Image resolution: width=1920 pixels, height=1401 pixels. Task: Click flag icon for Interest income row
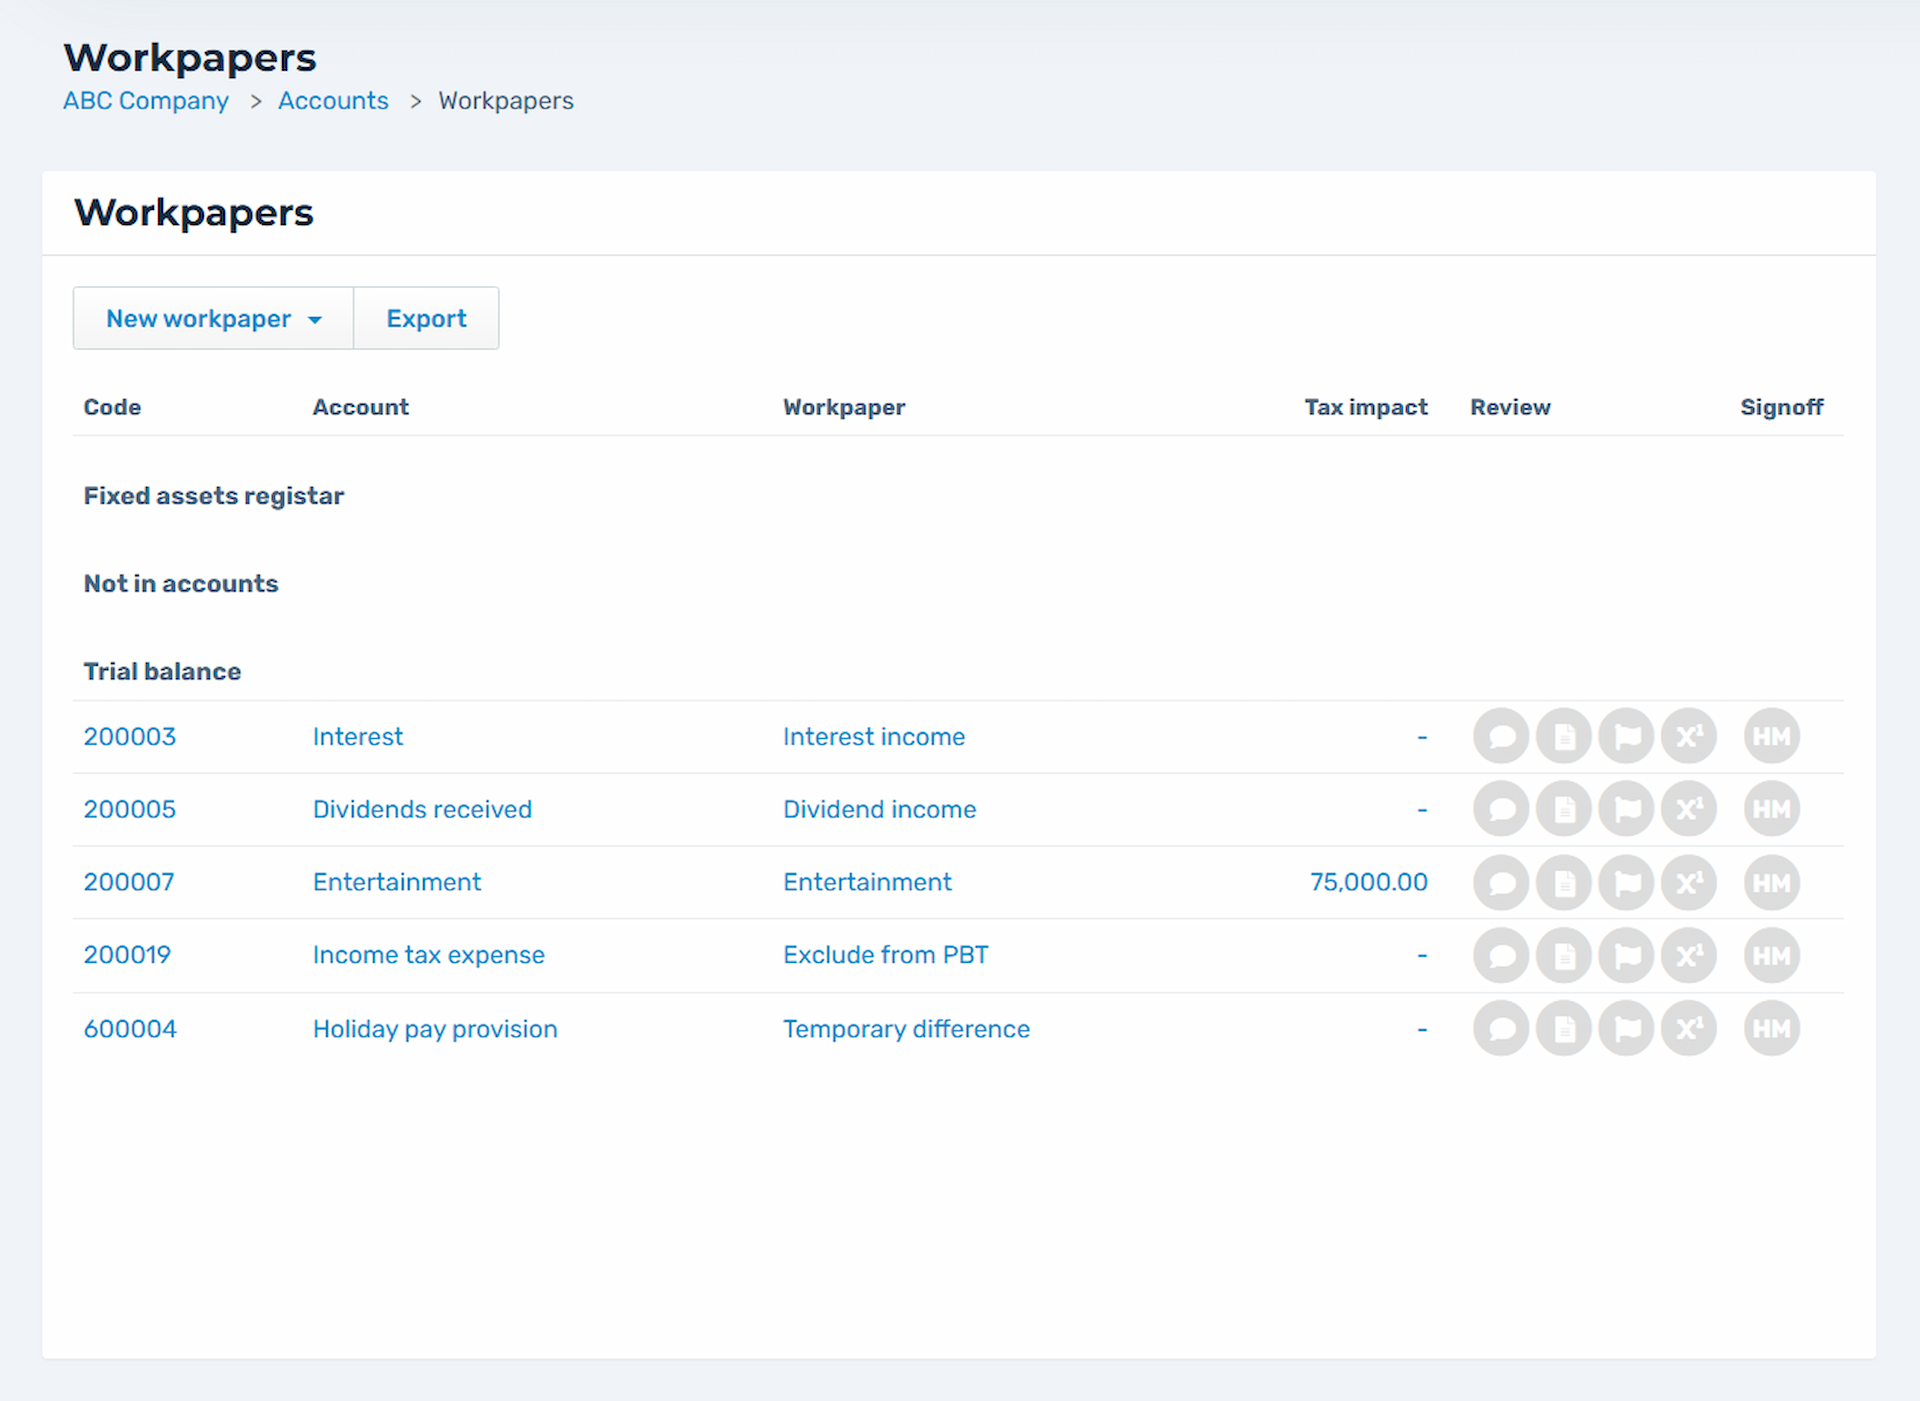[x=1627, y=737]
